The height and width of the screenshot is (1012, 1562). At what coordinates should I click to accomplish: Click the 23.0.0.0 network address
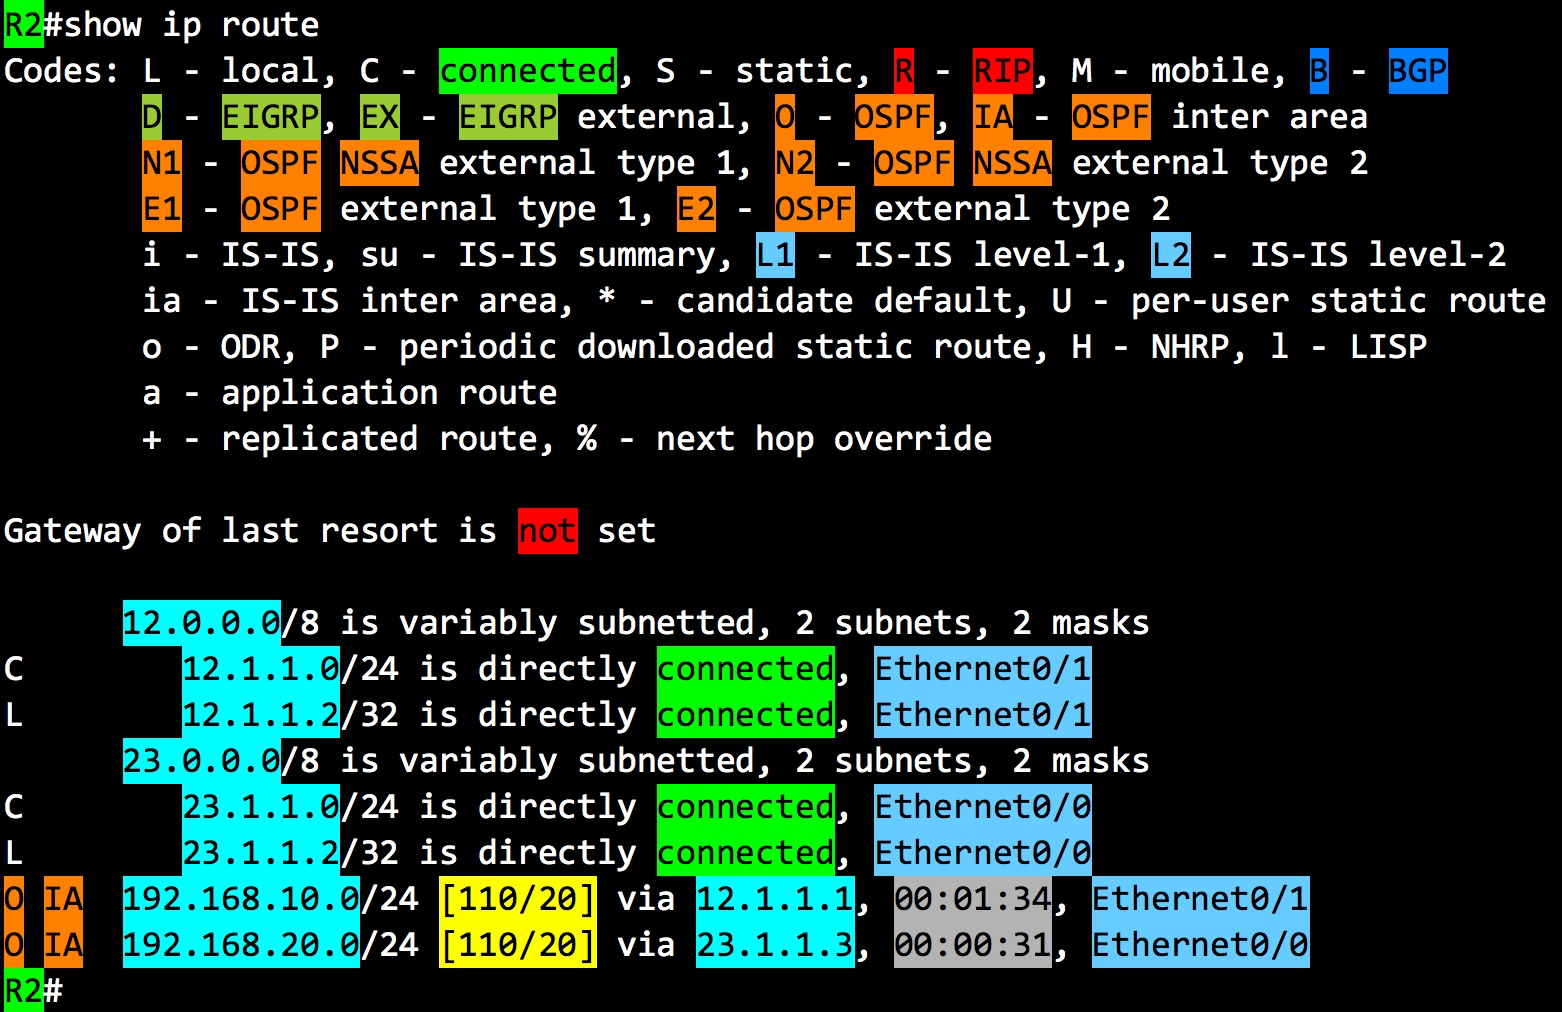[202, 761]
